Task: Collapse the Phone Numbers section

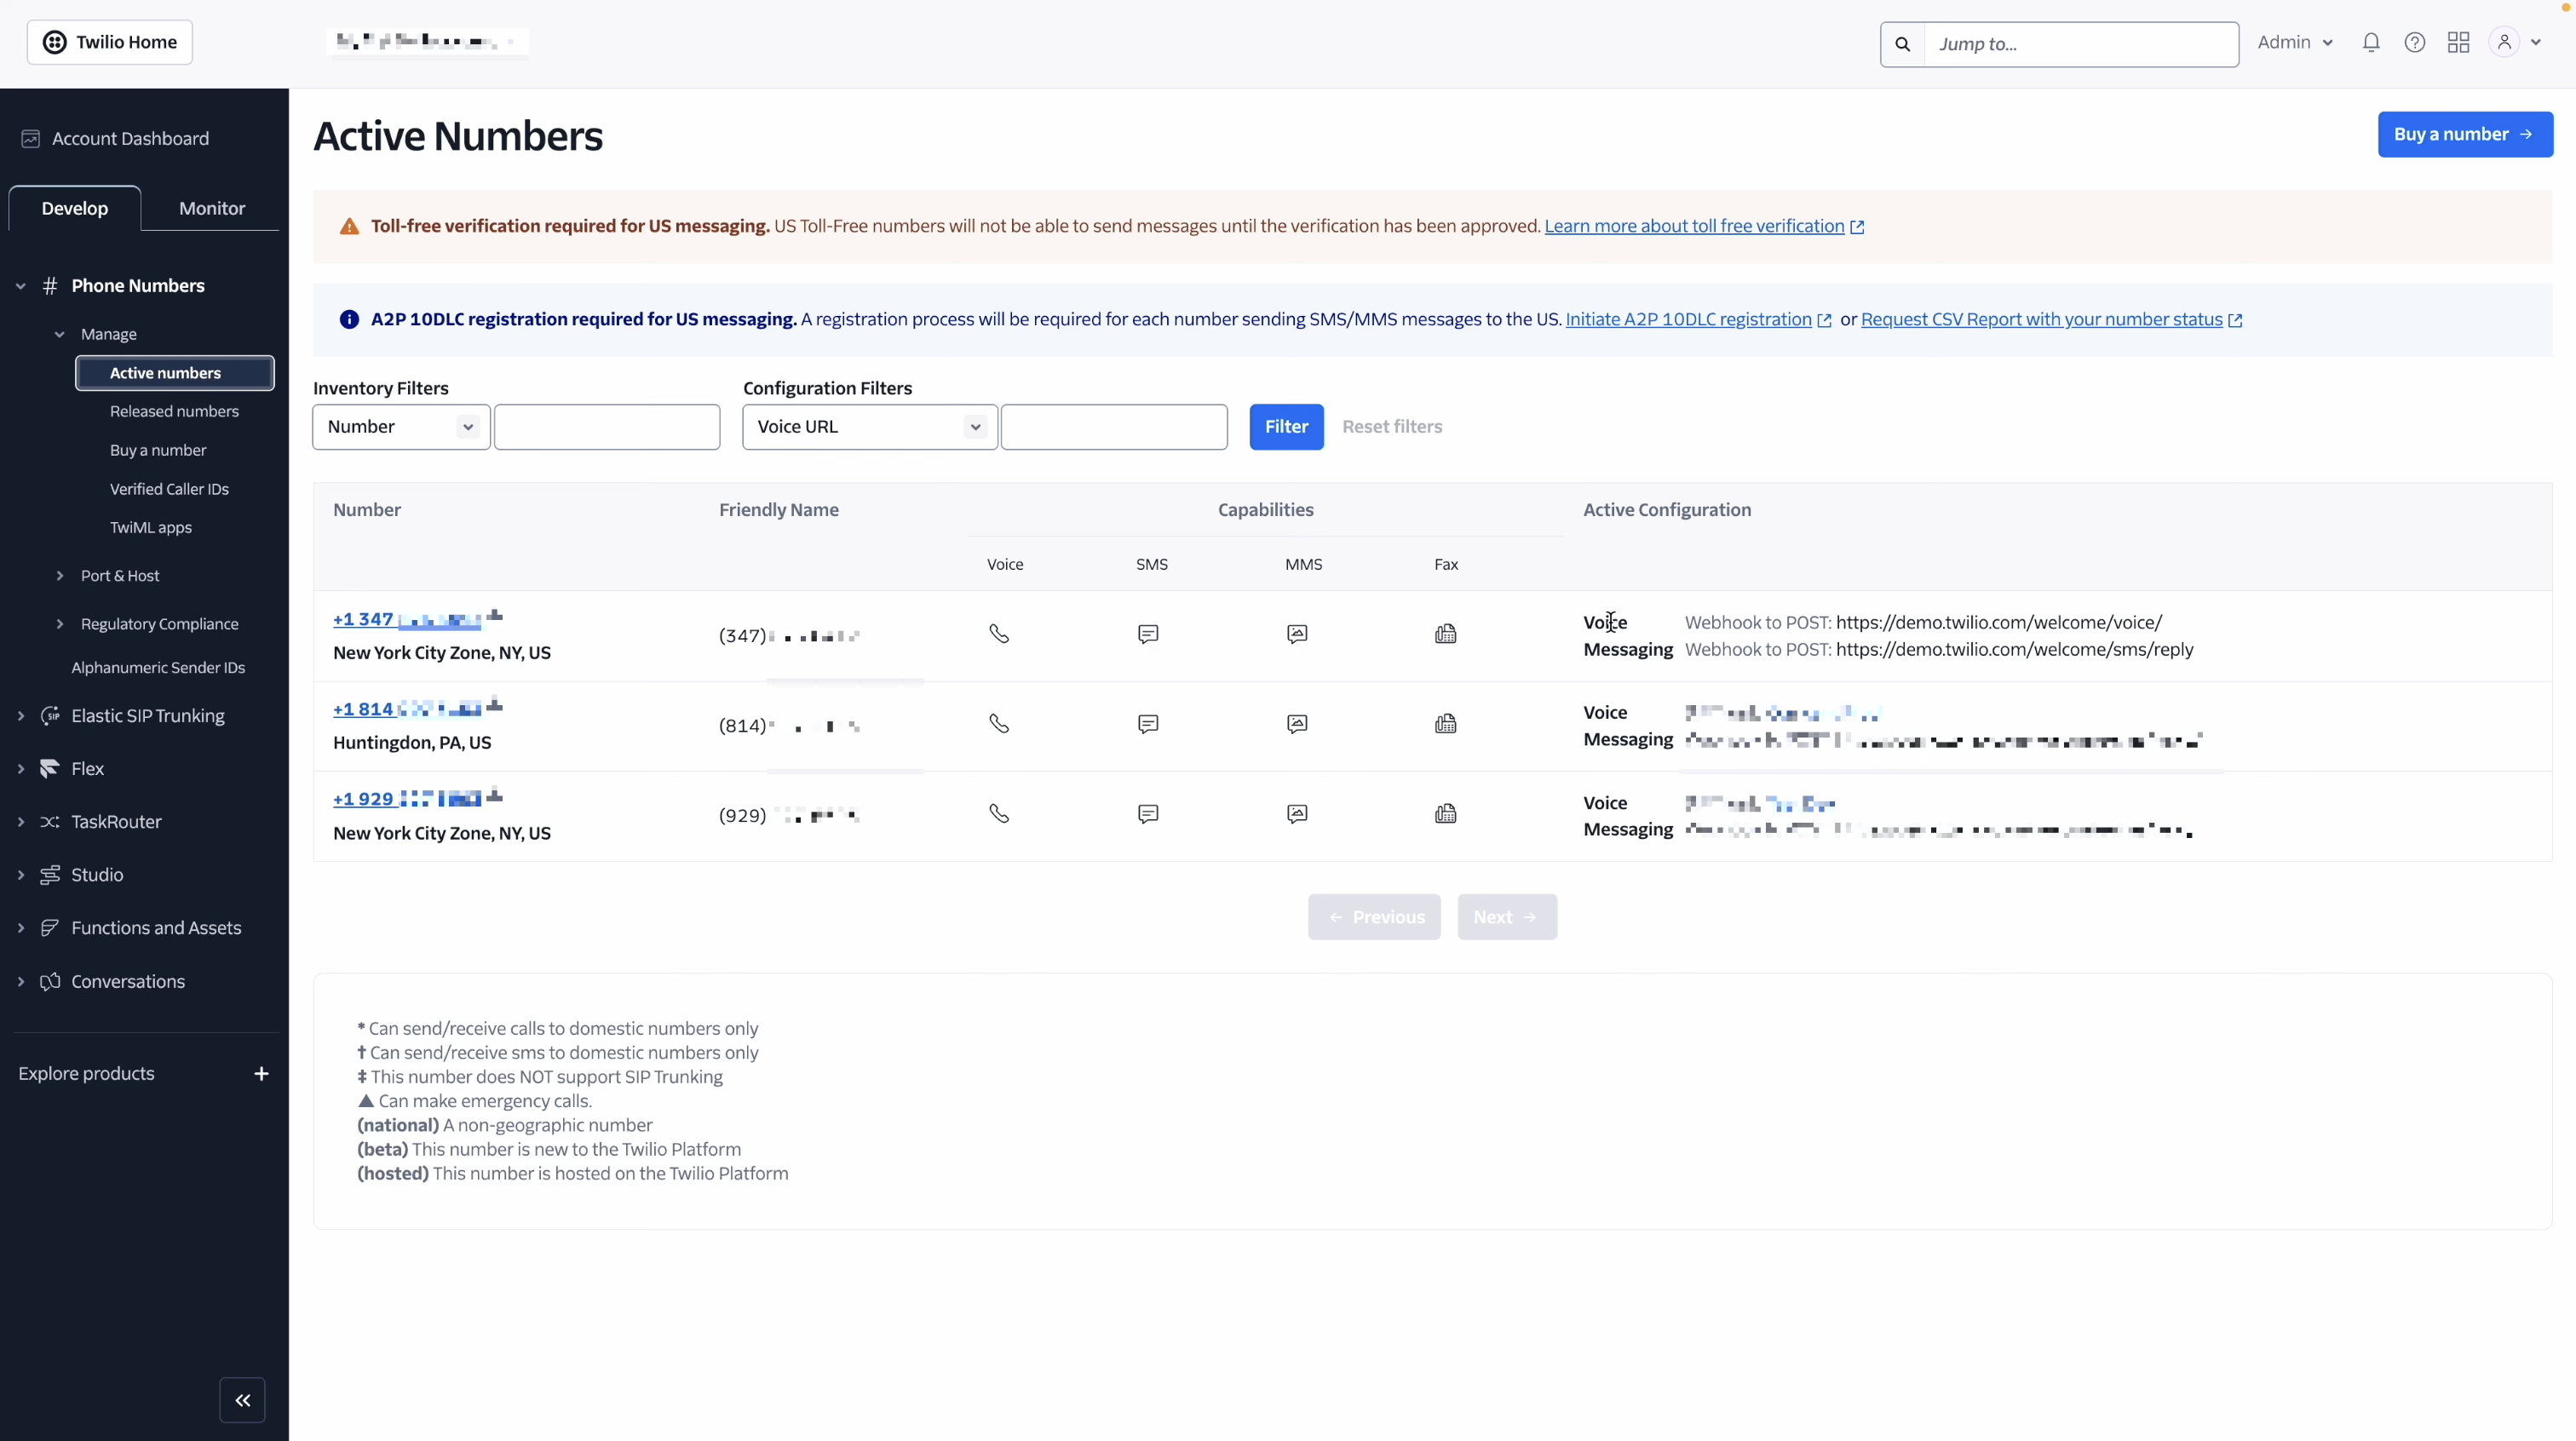Action: [21, 286]
